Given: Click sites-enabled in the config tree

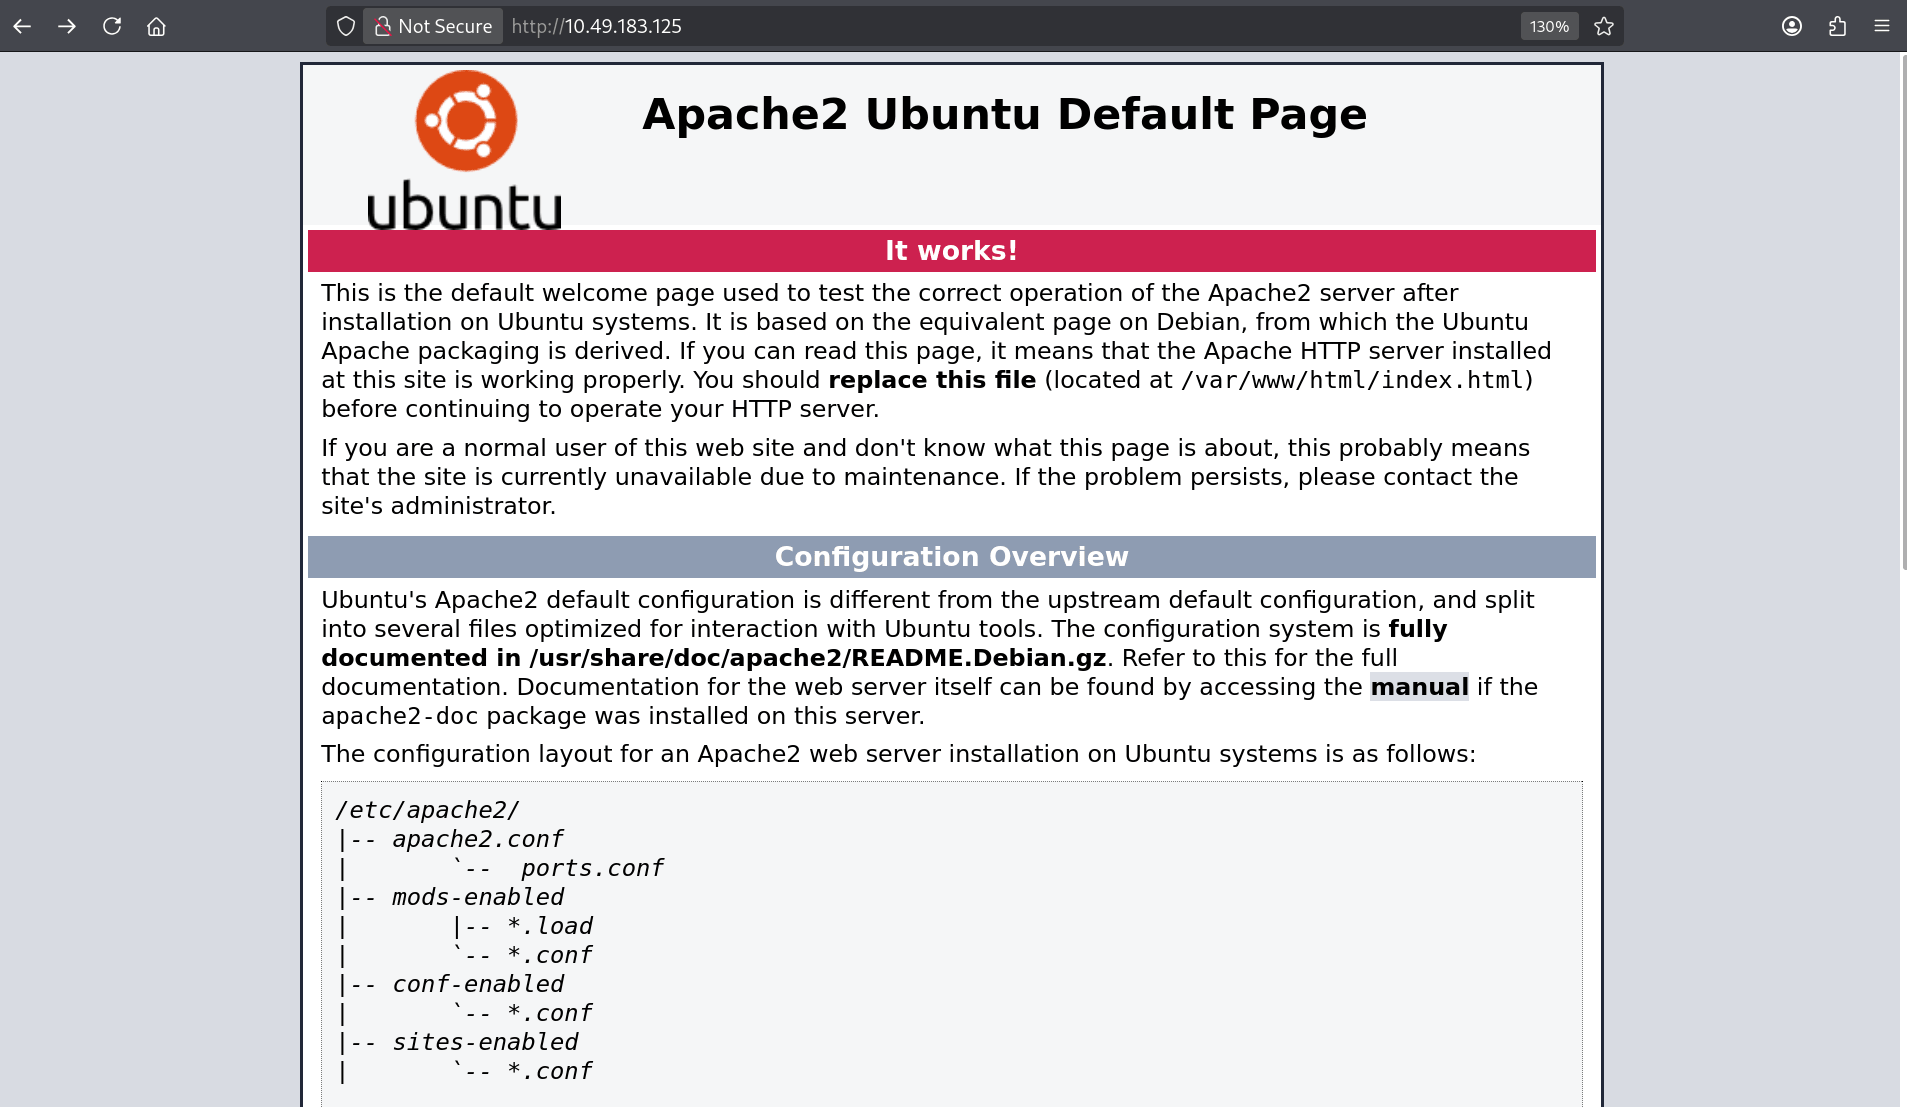Looking at the screenshot, I should tap(485, 1042).
